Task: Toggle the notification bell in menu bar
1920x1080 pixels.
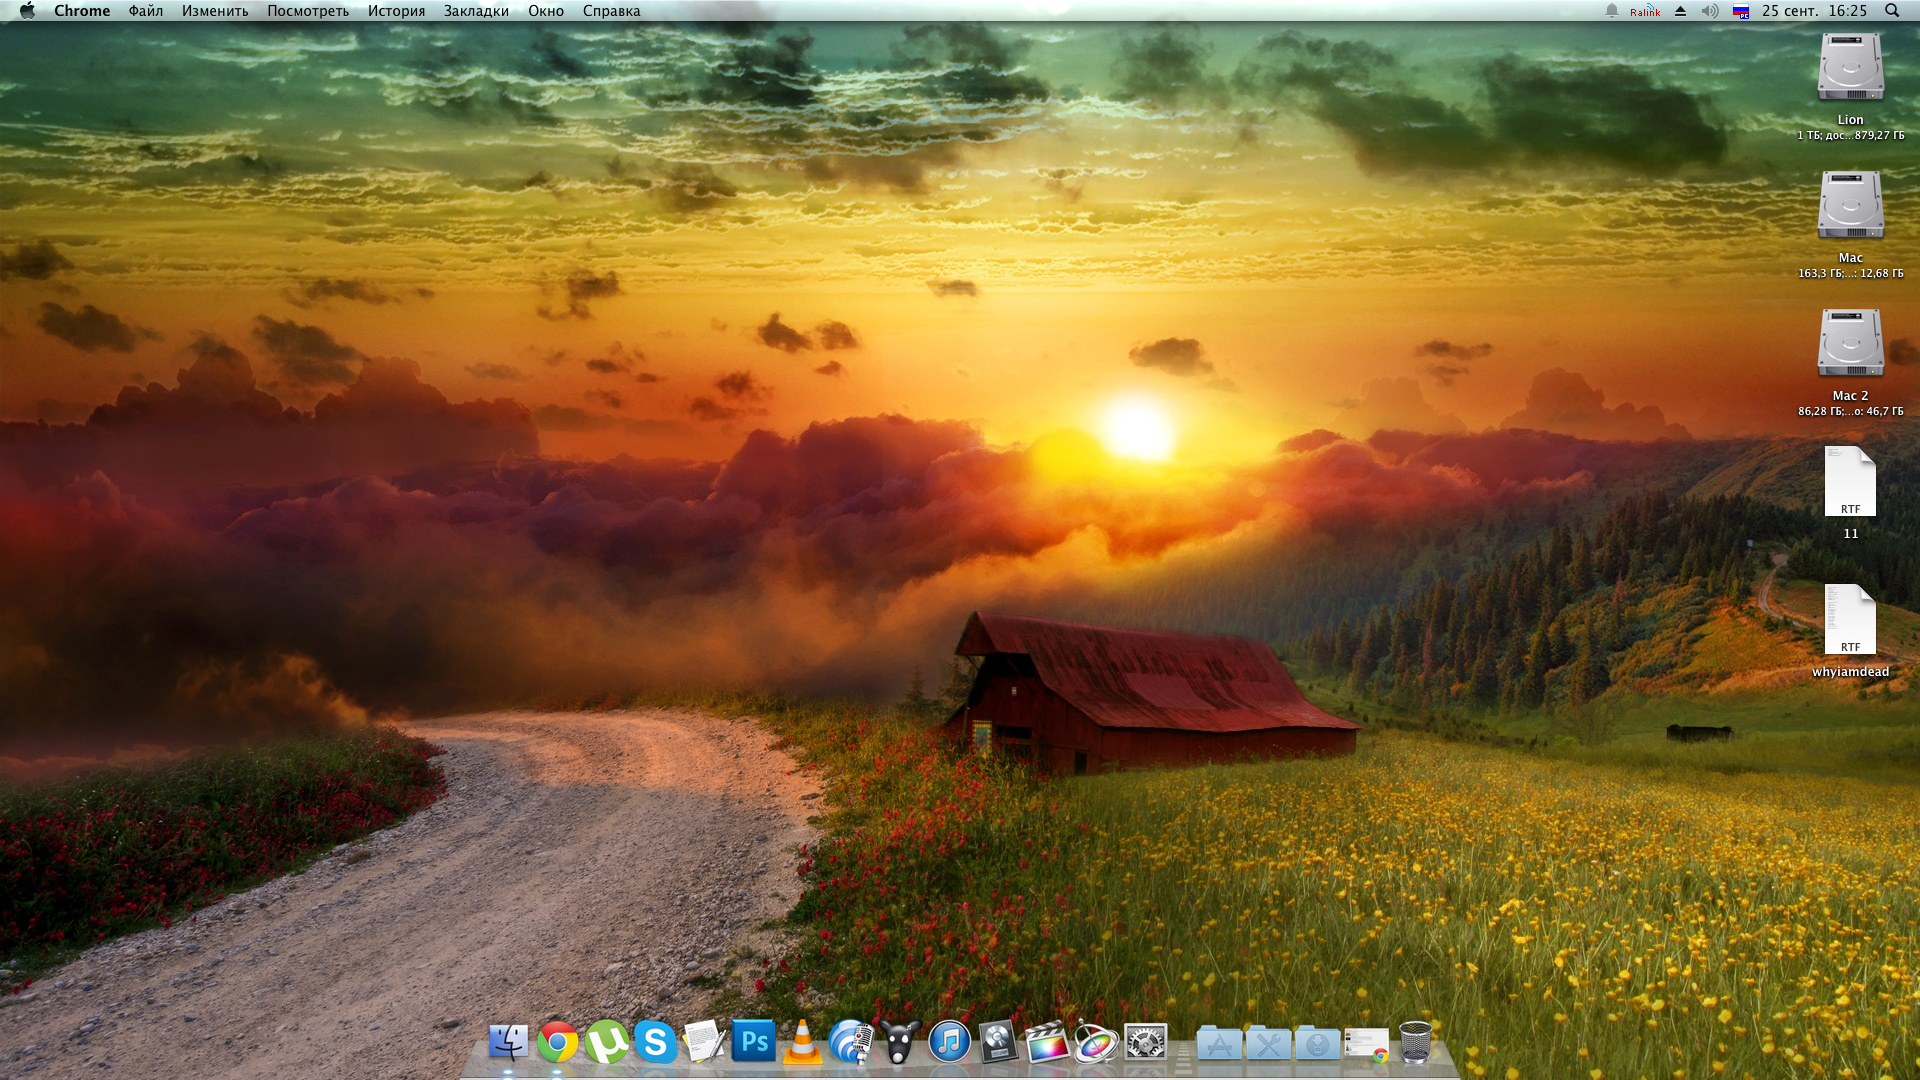Action: tap(1611, 11)
